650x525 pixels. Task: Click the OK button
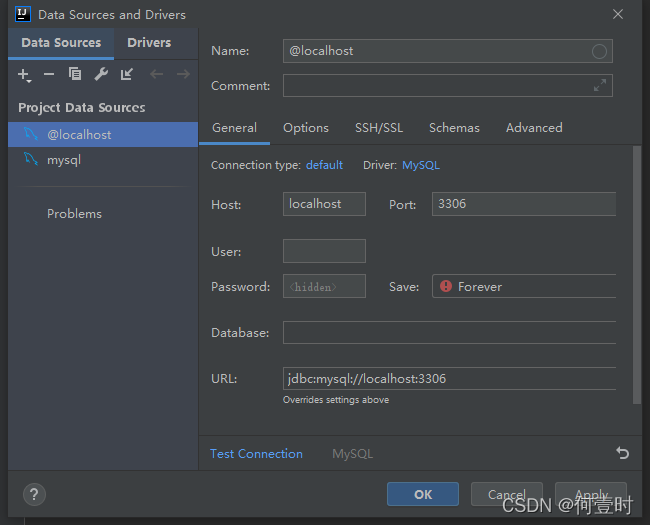pyautogui.click(x=423, y=494)
